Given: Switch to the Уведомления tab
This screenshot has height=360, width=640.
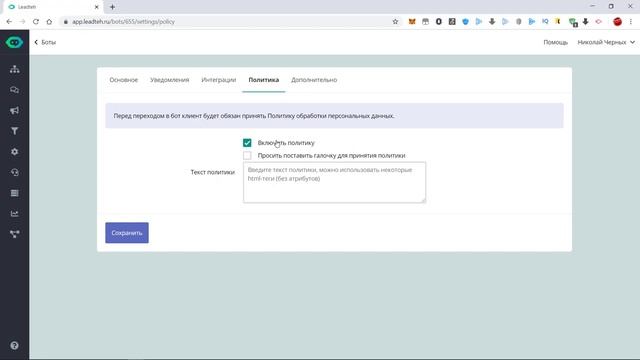Looking at the screenshot, I should [169, 80].
